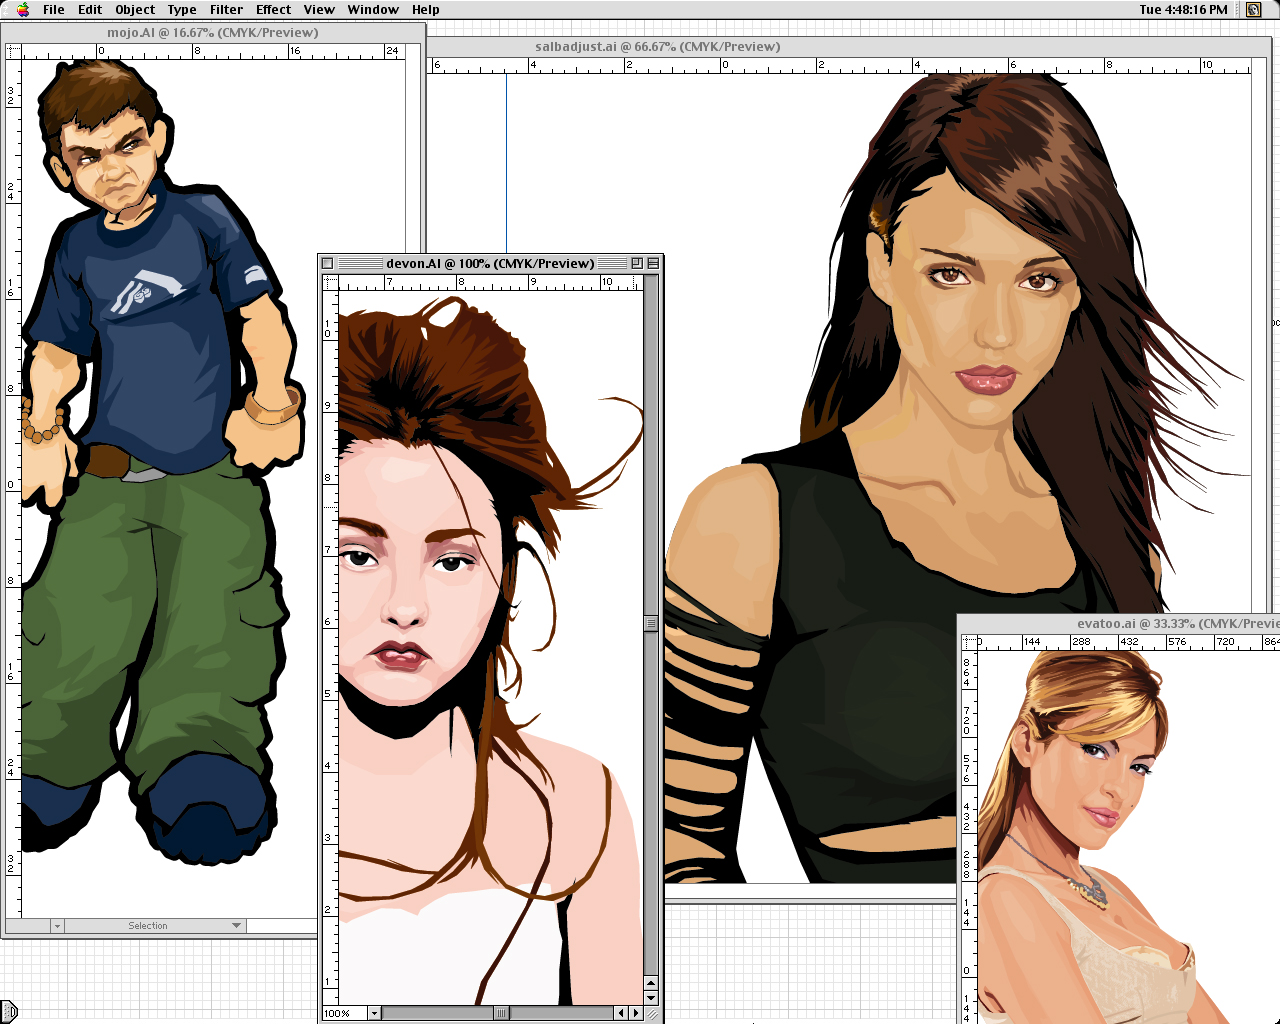Open the File menu

[54, 9]
